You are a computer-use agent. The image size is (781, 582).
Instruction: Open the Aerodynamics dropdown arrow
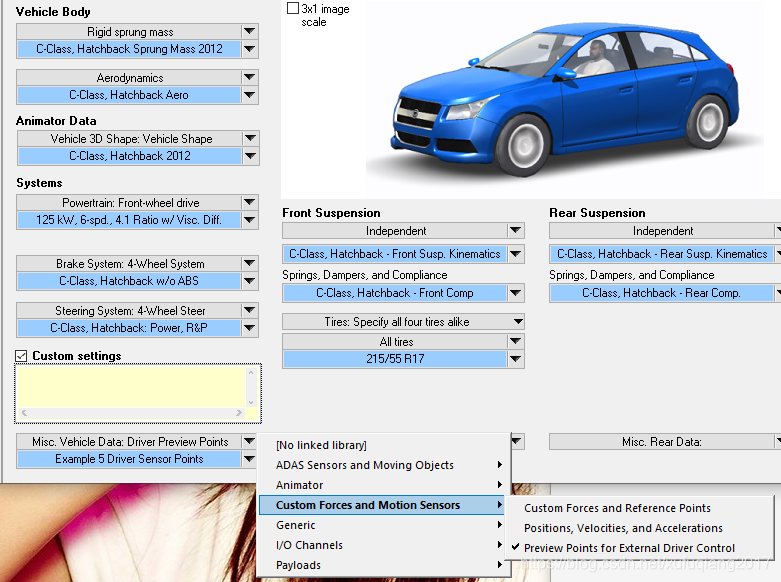tap(250, 77)
